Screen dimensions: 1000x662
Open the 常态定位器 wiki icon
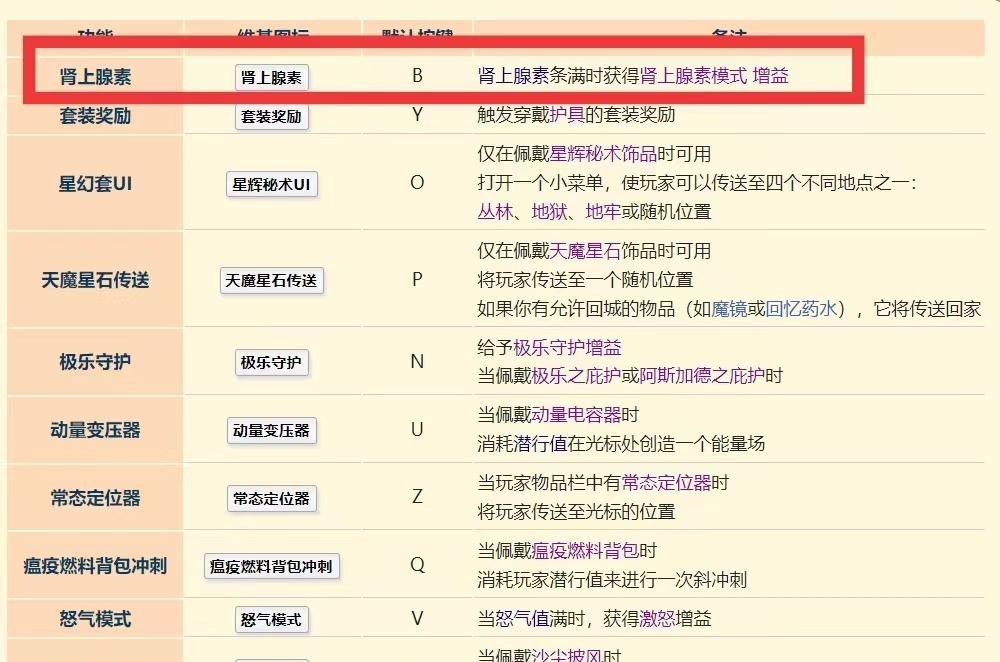pyautogui.click(x=270, y=498)
